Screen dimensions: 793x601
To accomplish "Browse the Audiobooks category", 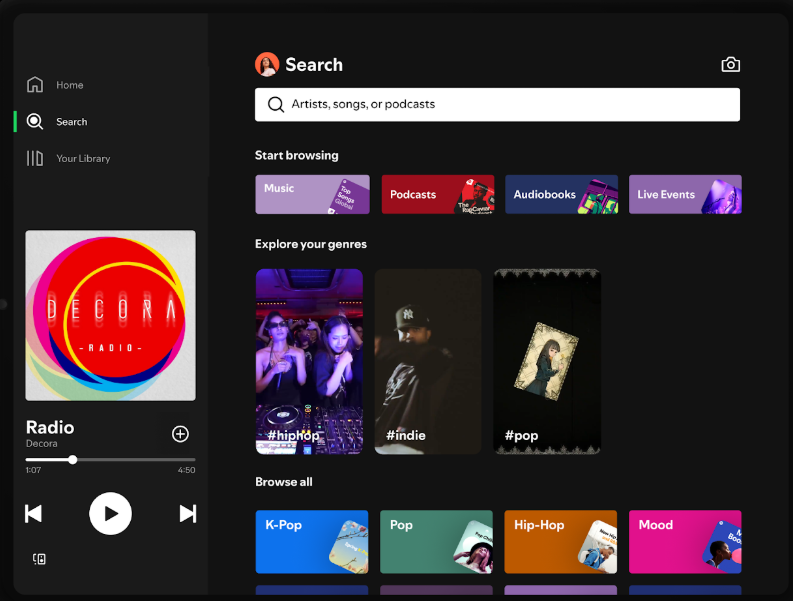I will [x=561, y=194].
